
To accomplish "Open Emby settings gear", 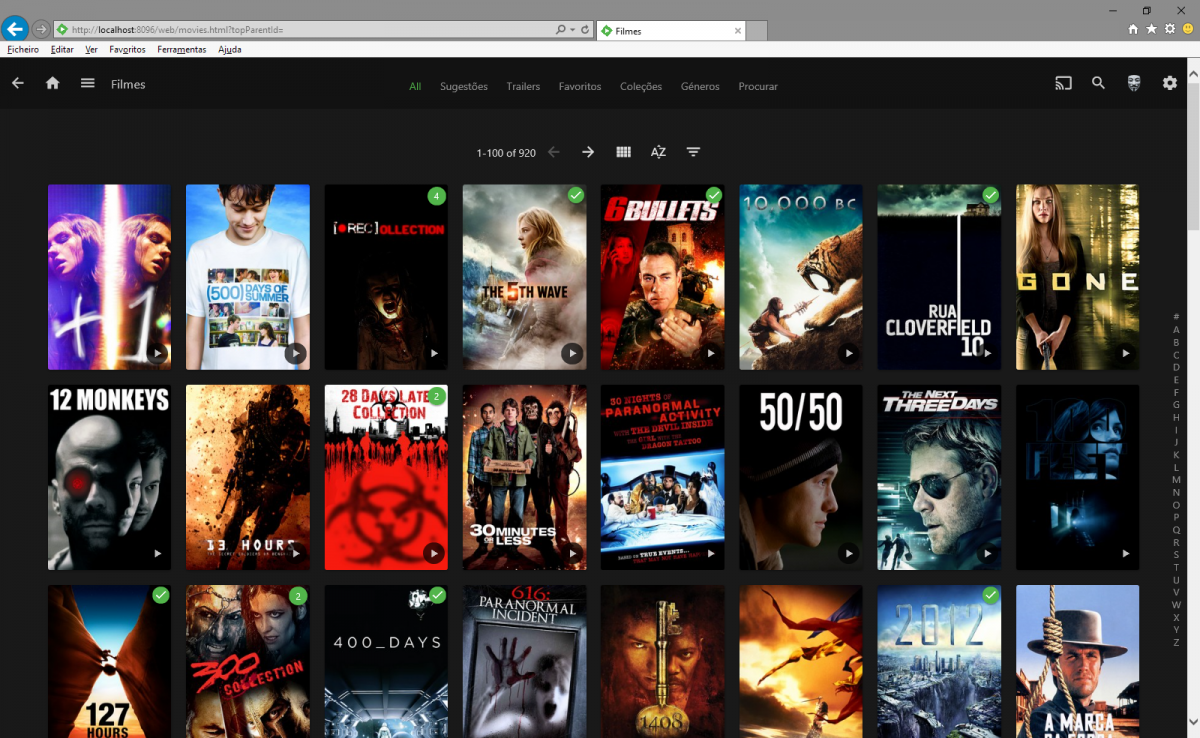I will 1170,84.
